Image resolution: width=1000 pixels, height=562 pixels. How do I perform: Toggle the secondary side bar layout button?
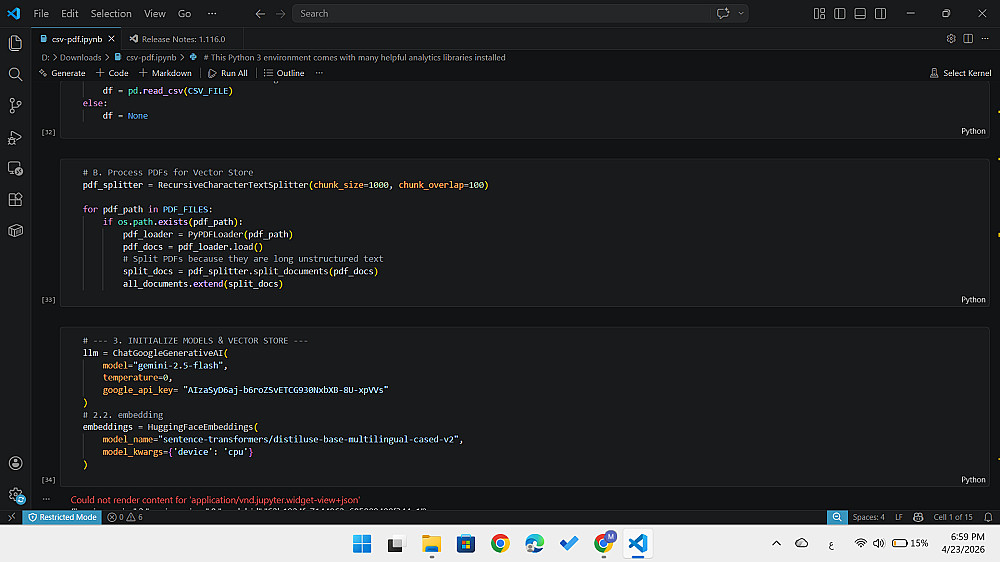(x=880, y=14)
